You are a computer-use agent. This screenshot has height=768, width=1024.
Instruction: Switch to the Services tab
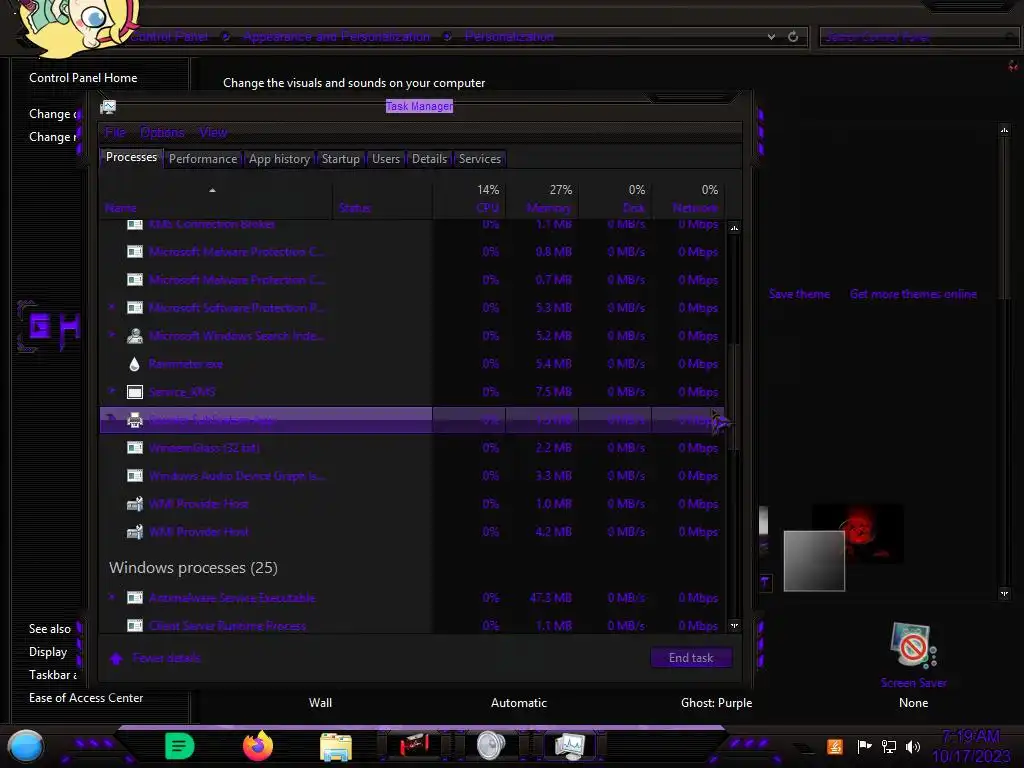tap(480, 159)
